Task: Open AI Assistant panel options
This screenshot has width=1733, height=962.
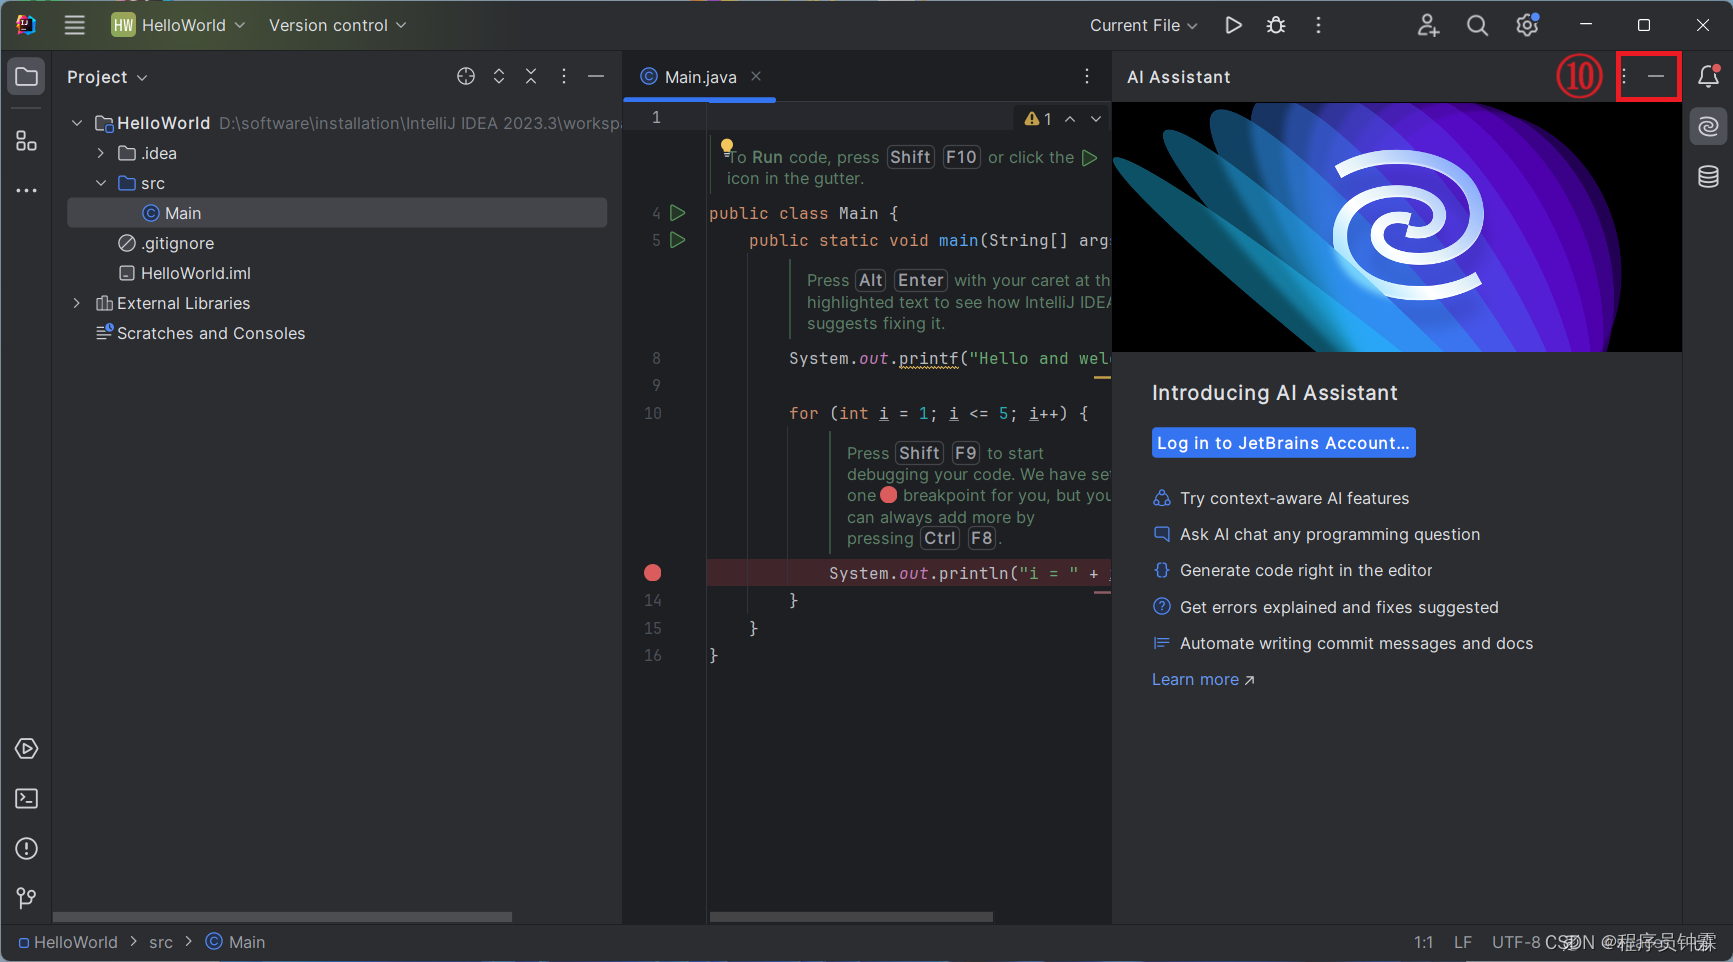Action: pyautogui.click(x=1624, y=76)
